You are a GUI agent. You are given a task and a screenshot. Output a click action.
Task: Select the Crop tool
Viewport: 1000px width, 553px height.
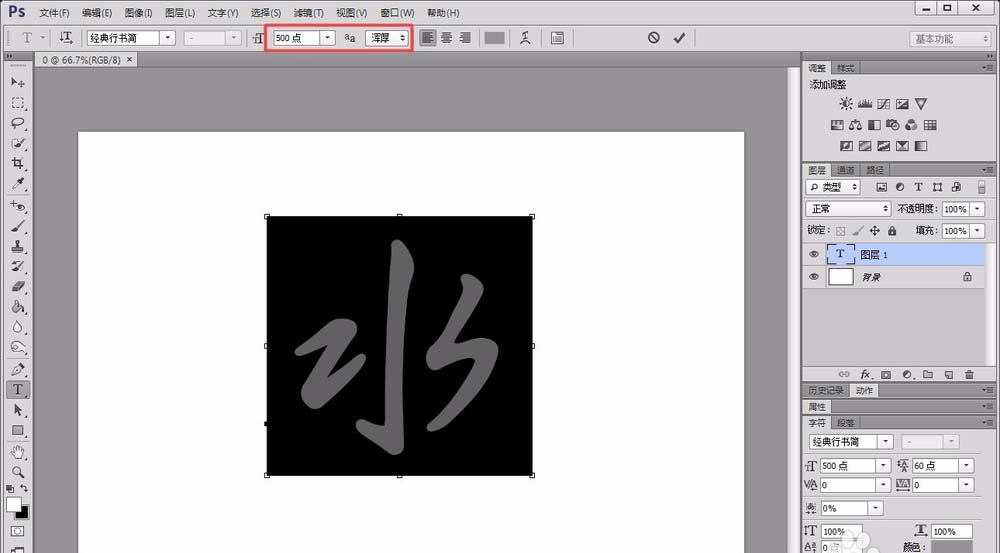18,163
